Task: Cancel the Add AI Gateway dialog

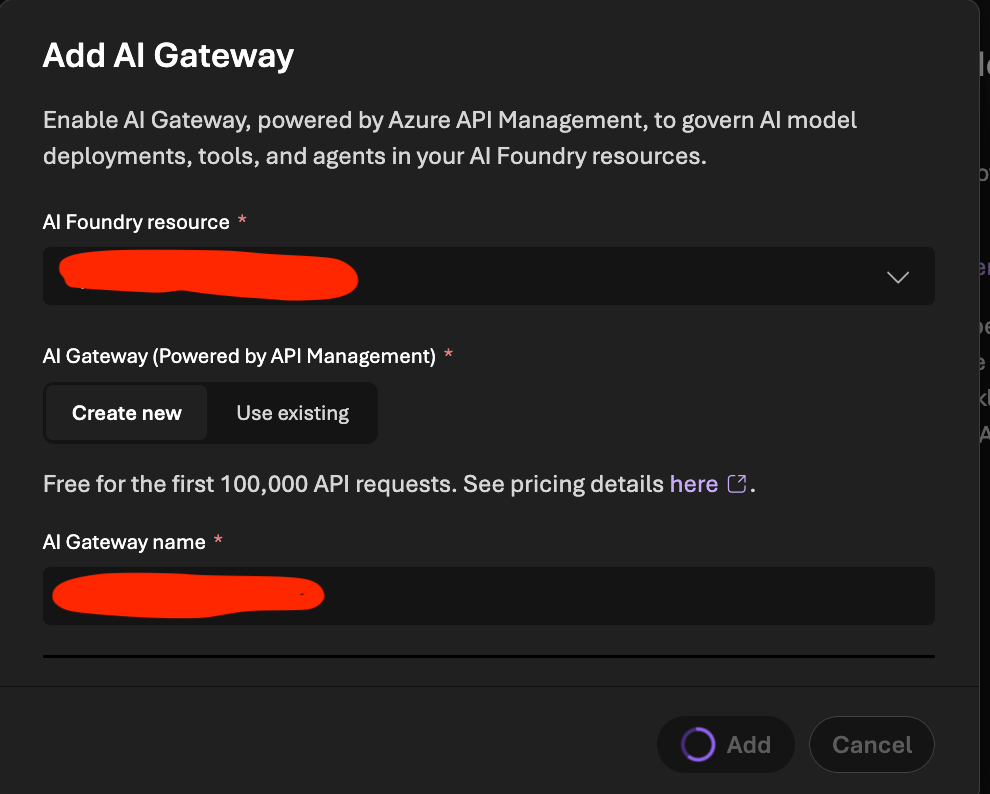Action: coord(872,745)
